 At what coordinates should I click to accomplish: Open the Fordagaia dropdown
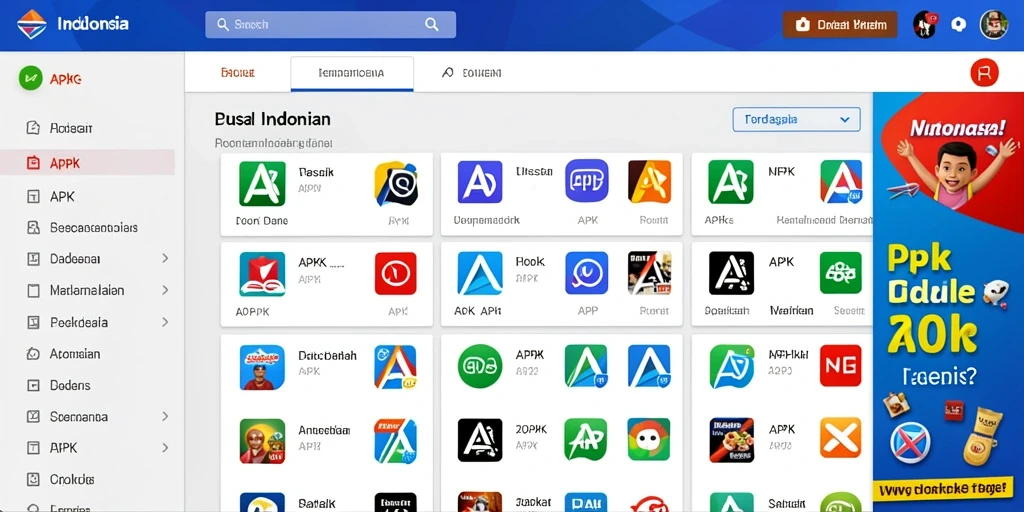click(796, 120)
